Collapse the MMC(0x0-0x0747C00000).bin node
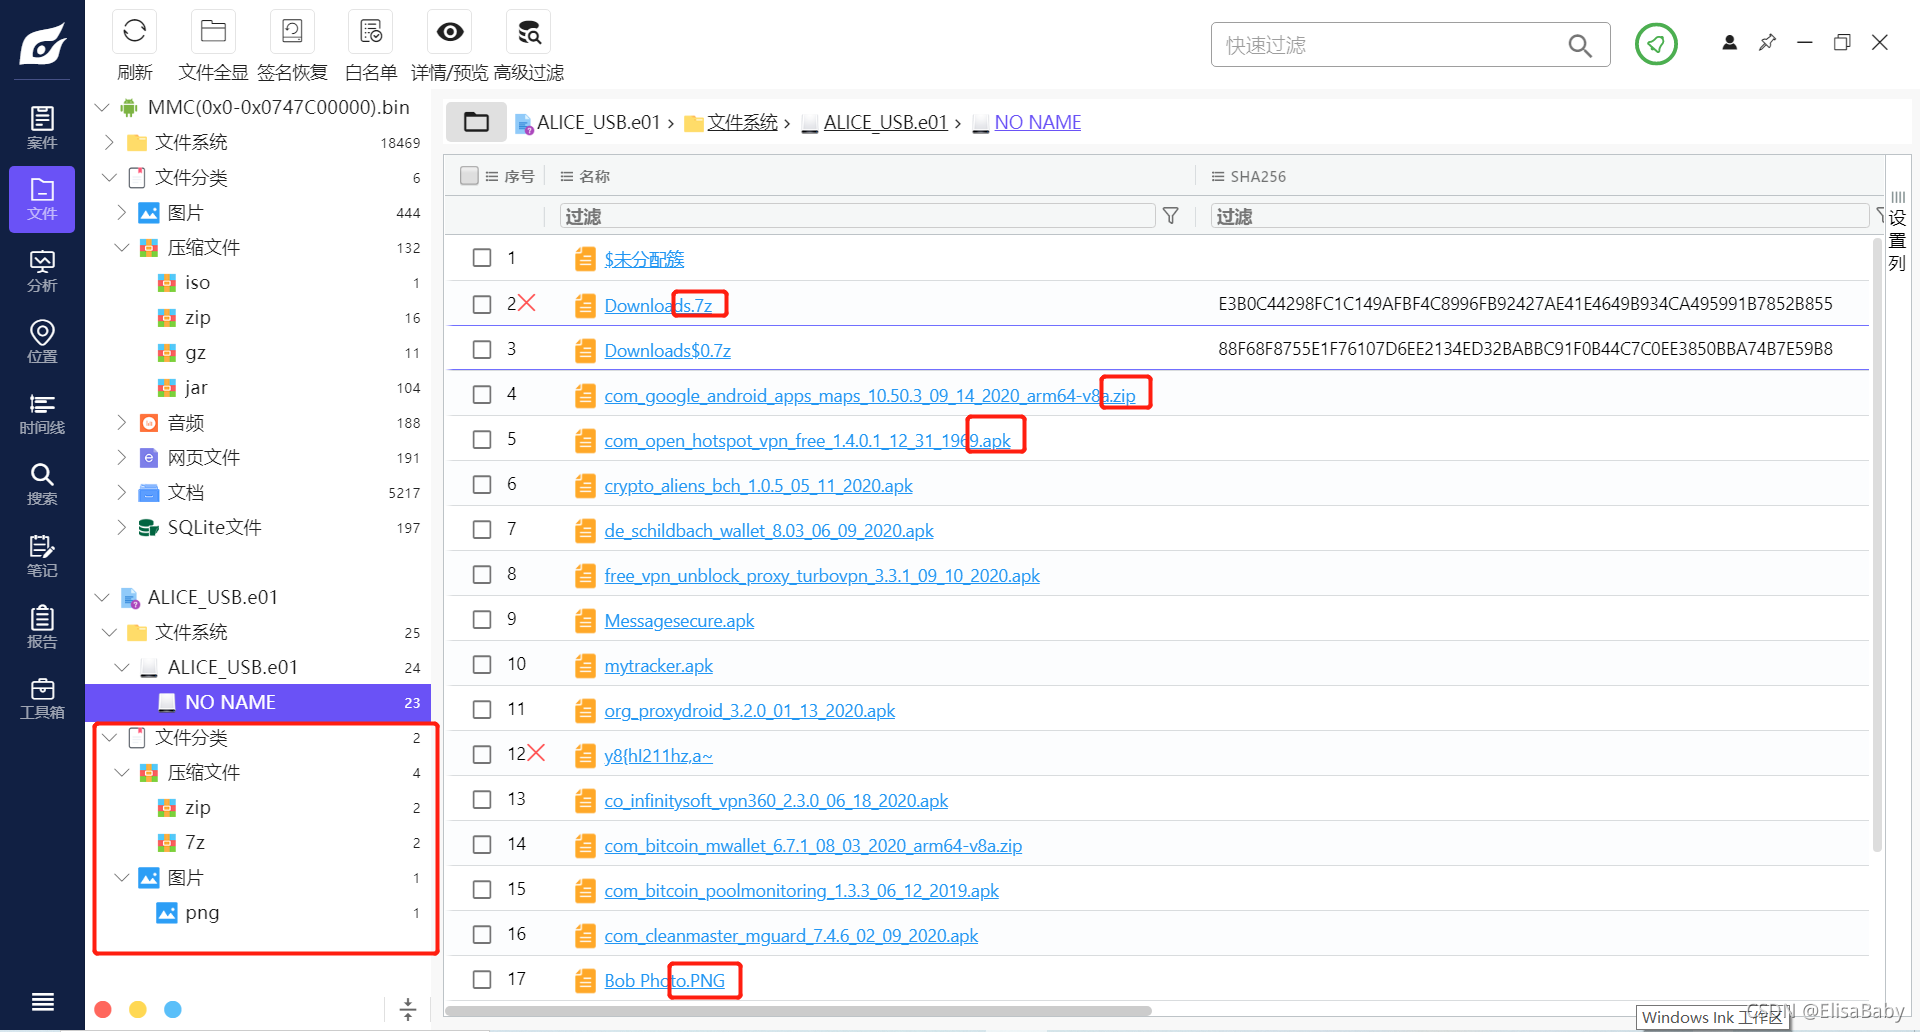 (101, 107)
